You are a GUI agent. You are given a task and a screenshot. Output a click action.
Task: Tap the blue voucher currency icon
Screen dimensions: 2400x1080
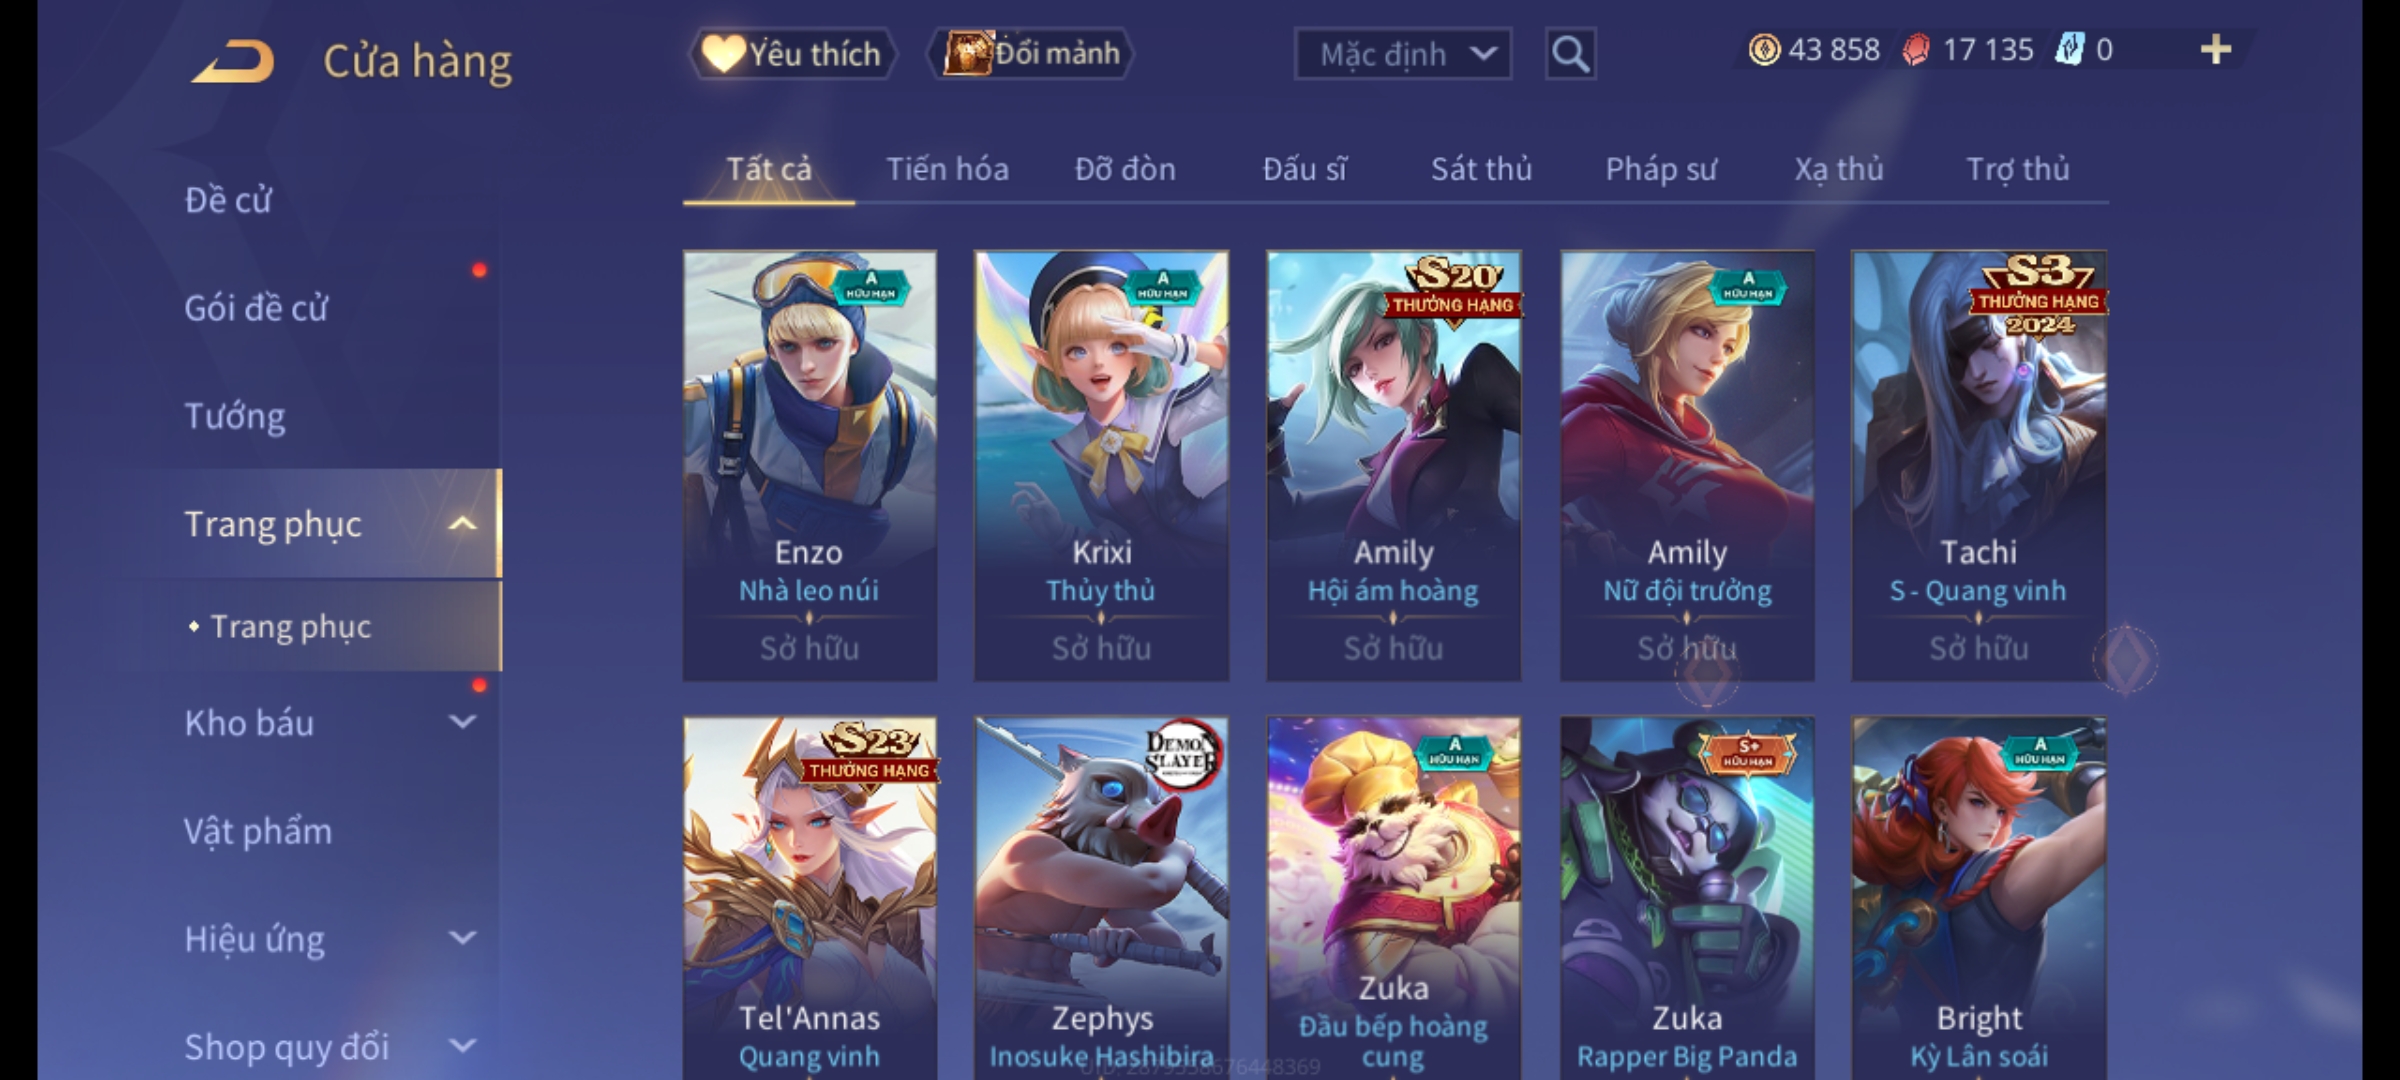click(x=2069, y=50)
